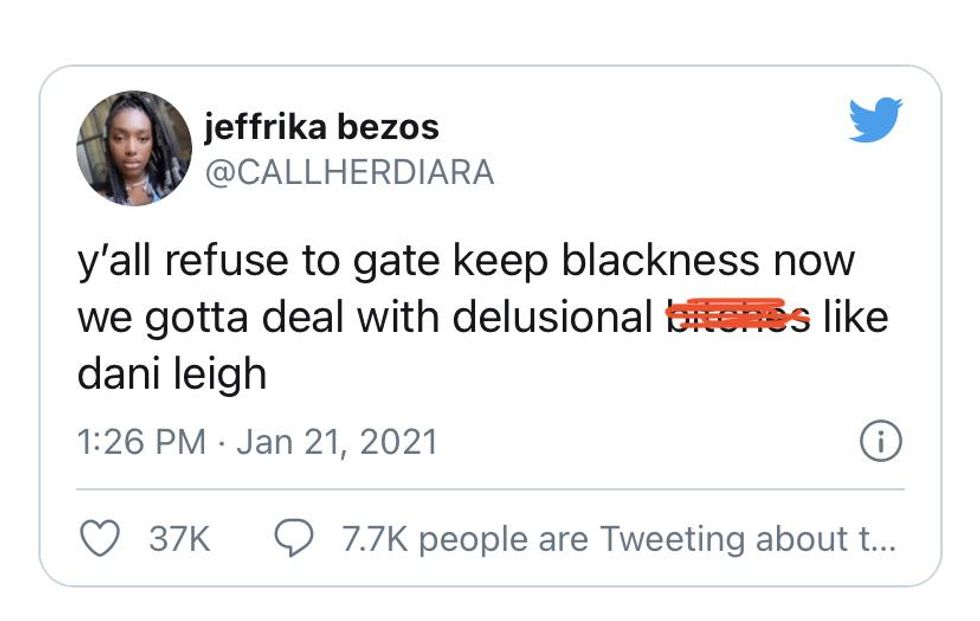The width and height of the screenshot is (980, 621).
Task: Click the words "dani leigh" in tweet
Action: 172,374
